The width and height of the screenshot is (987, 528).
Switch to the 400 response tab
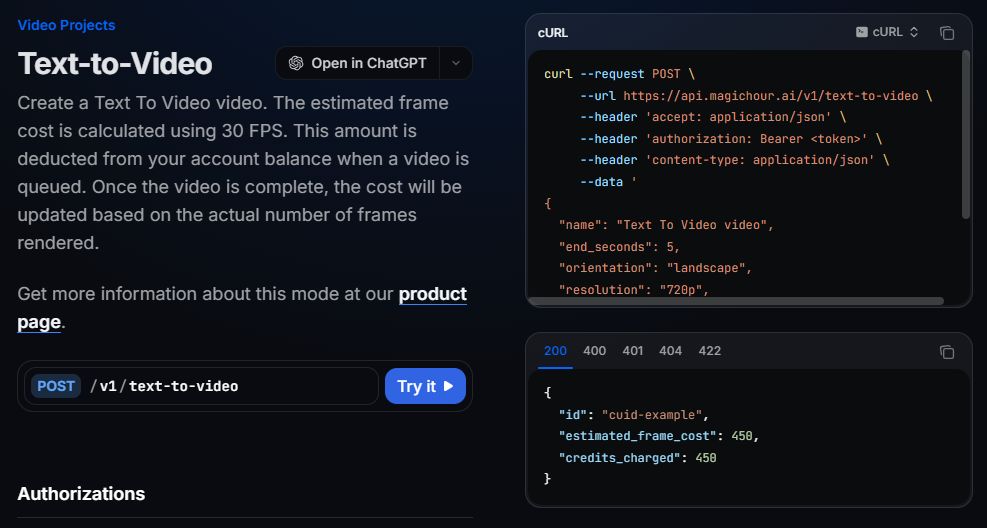click(594, 351)
